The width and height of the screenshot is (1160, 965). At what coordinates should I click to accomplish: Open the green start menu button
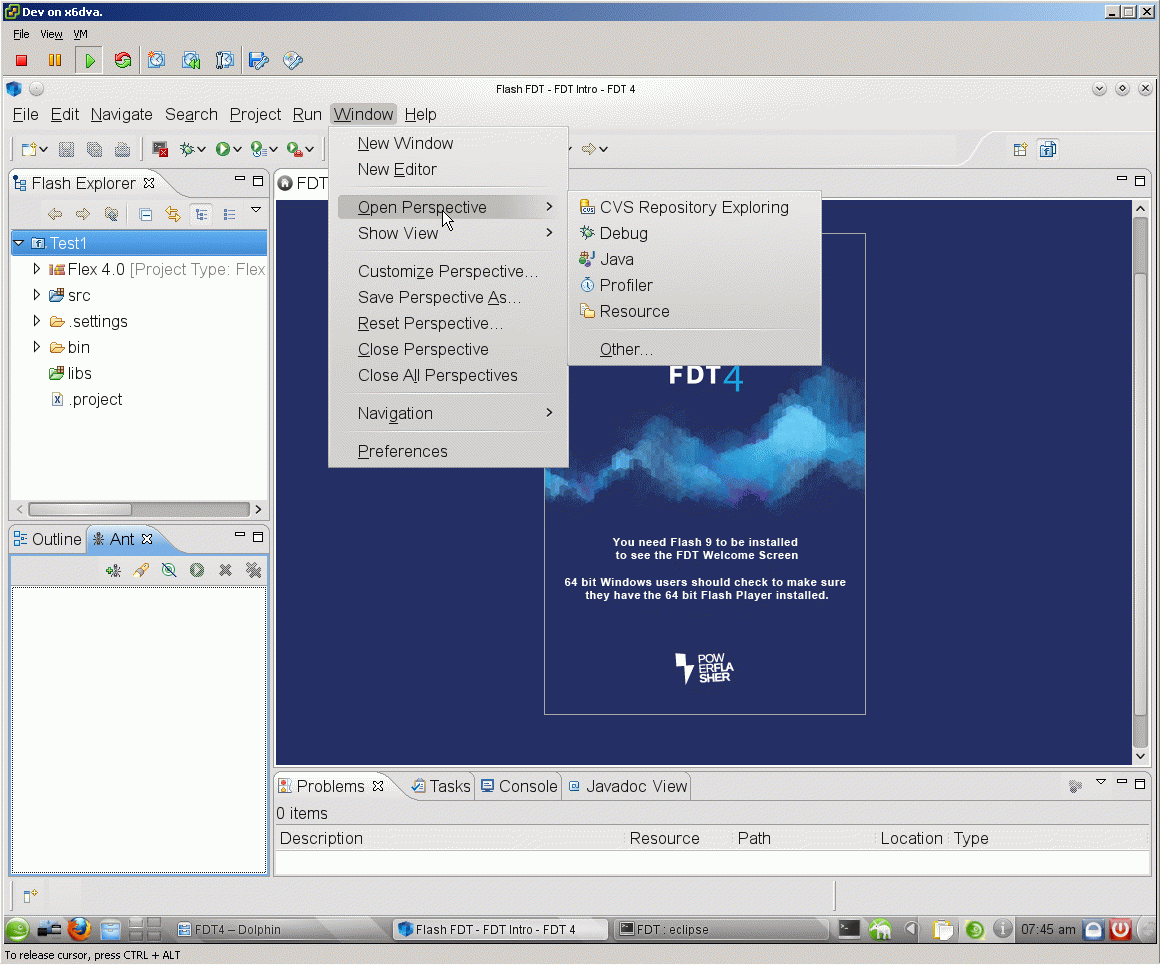click(17, 929)
